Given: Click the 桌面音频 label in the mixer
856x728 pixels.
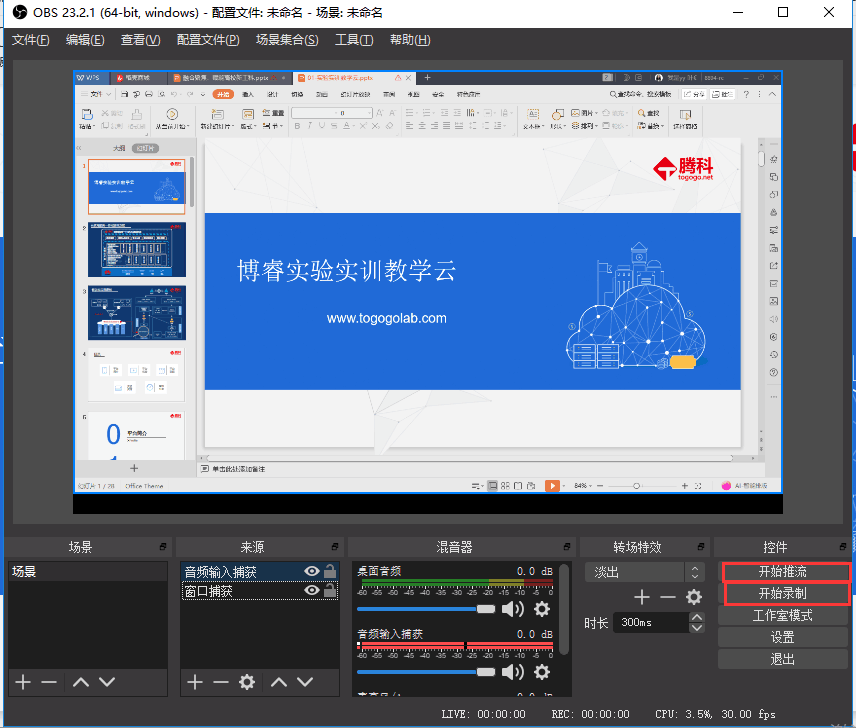Looking at the screenshot, I should coord(379,571).
